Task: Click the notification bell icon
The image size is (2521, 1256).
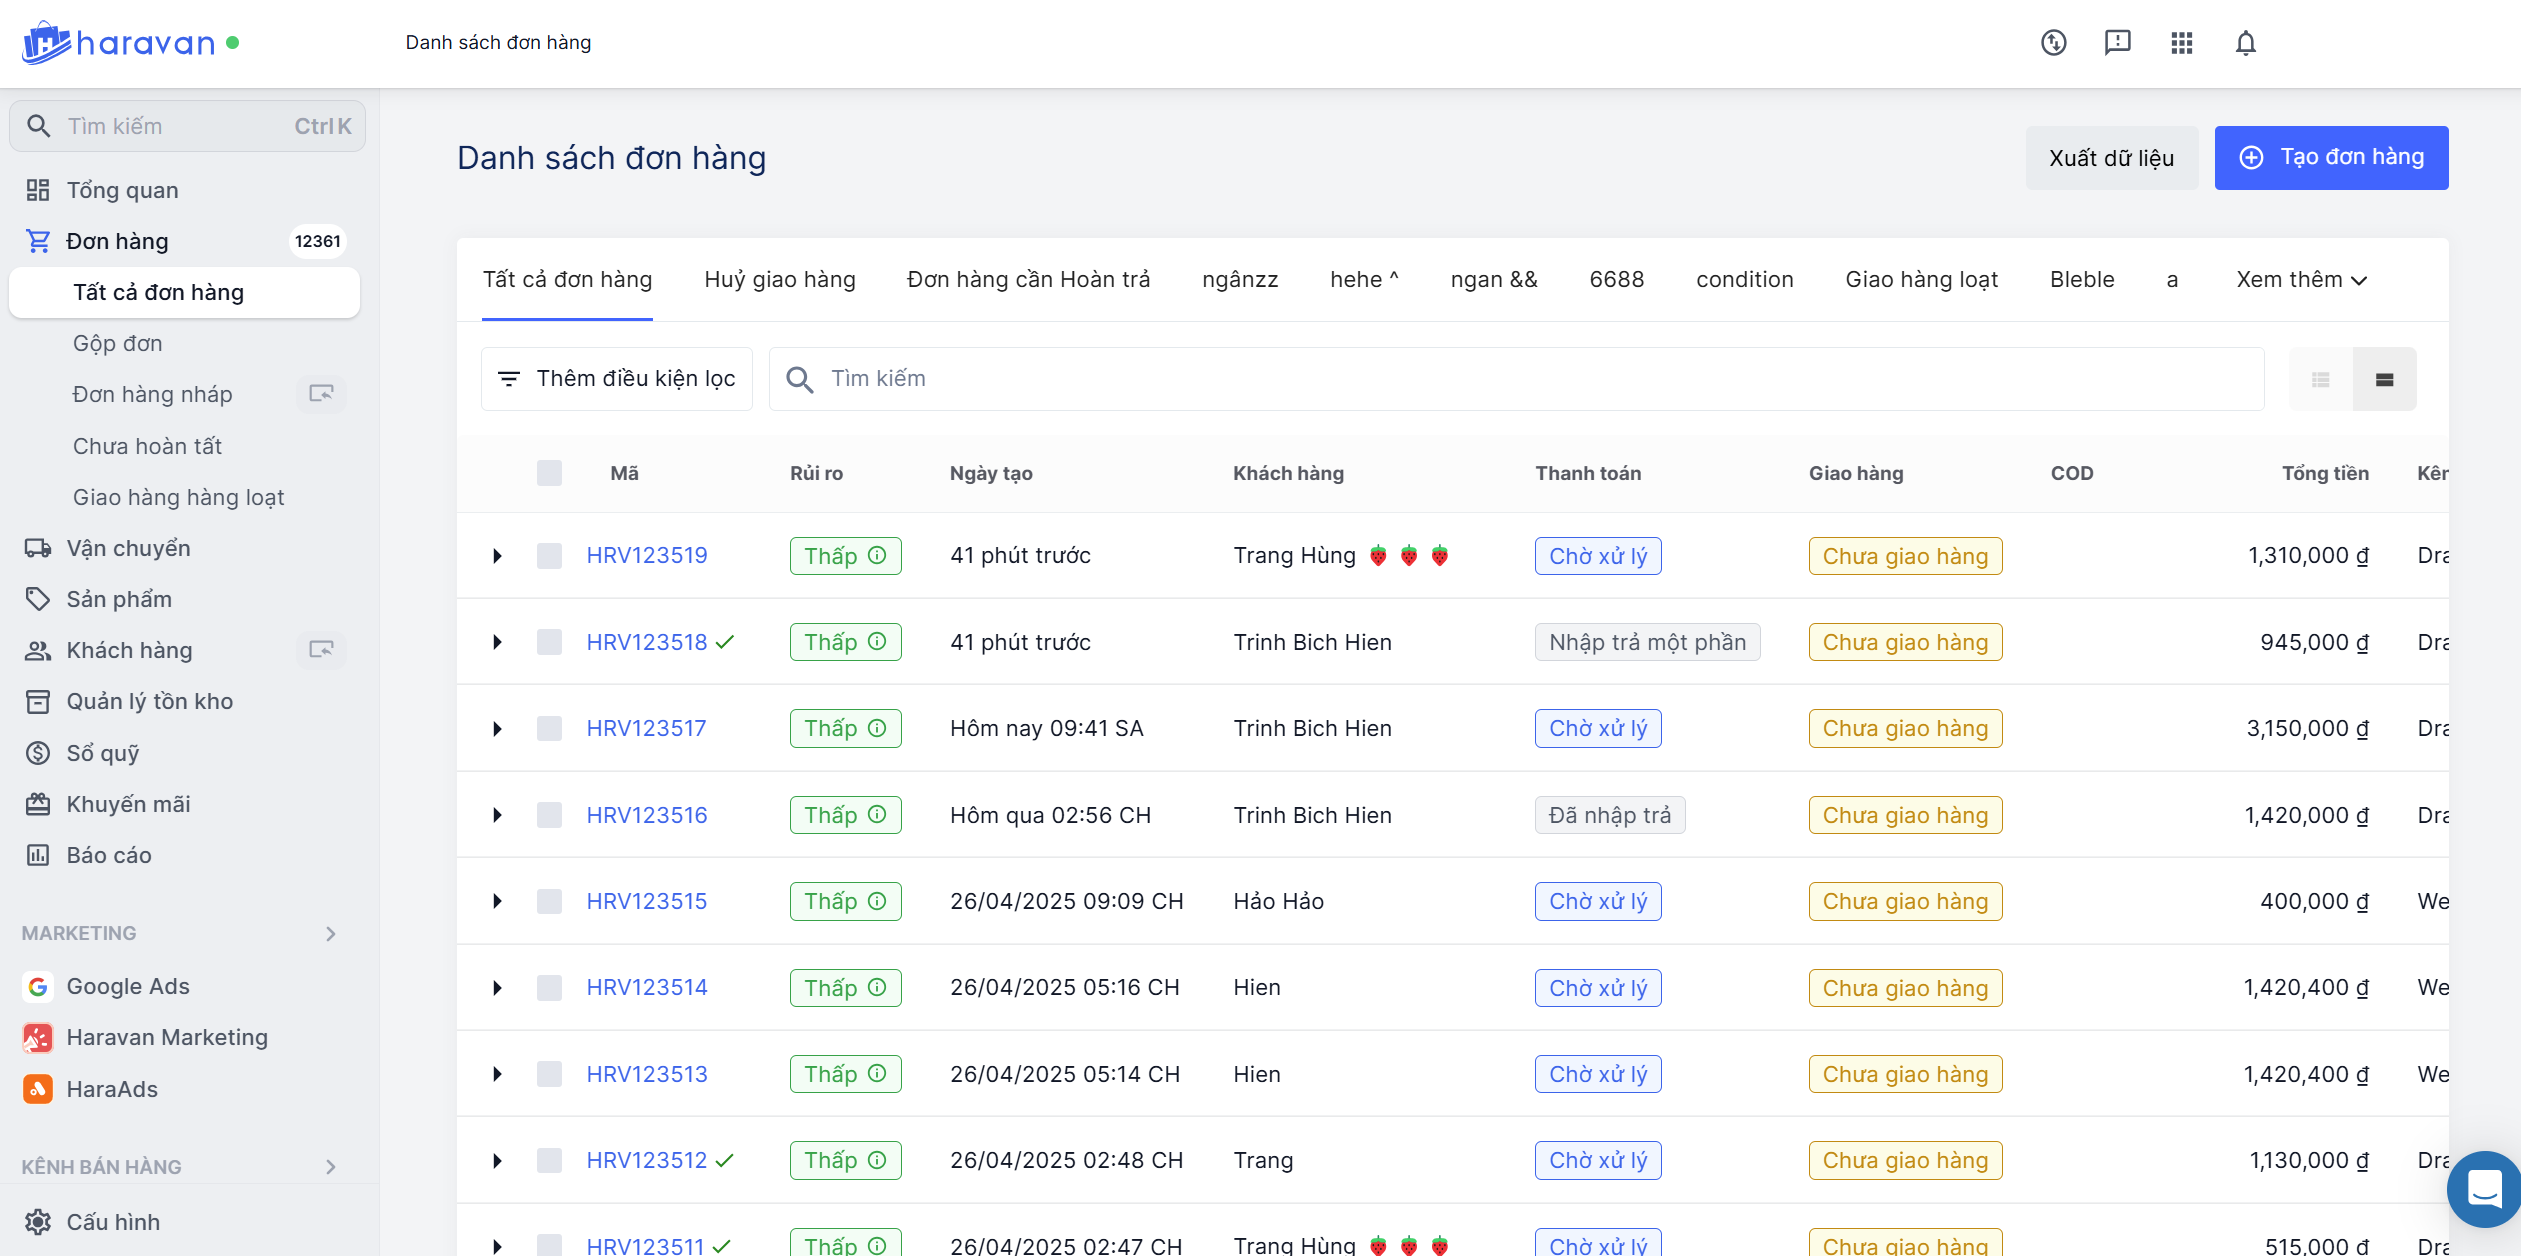Action: pyautogui.click(x=2245, y=43)
